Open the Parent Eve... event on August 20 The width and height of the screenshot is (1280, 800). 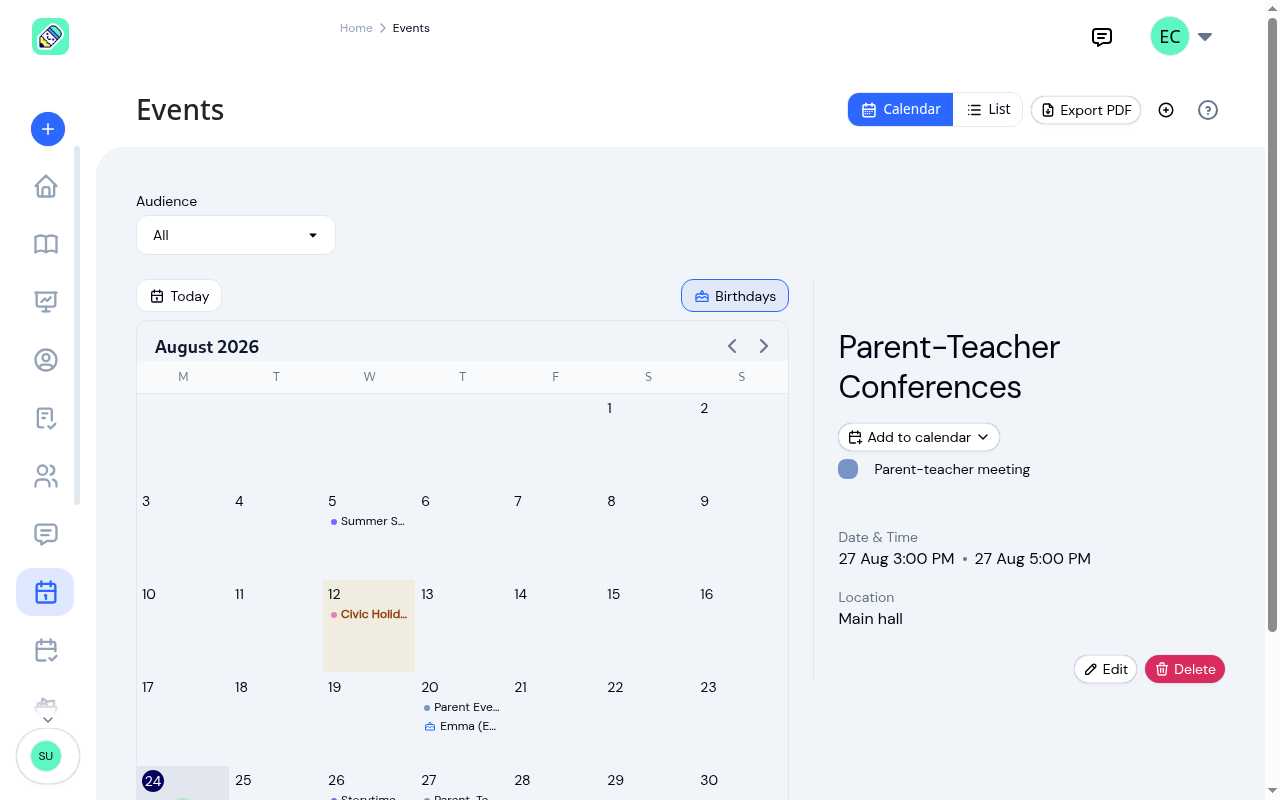461,707
